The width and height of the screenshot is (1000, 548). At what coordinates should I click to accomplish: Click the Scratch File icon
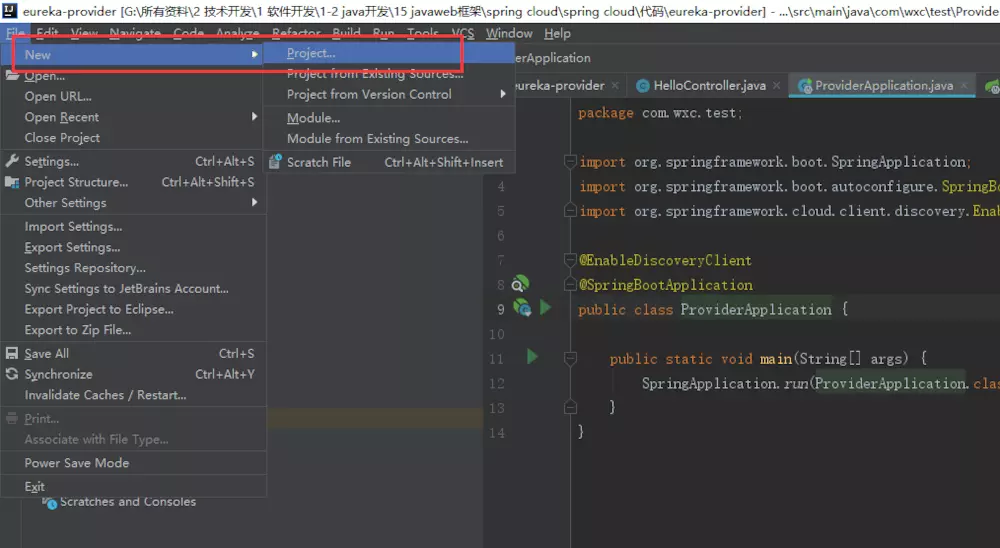click(x=275, y=162)
